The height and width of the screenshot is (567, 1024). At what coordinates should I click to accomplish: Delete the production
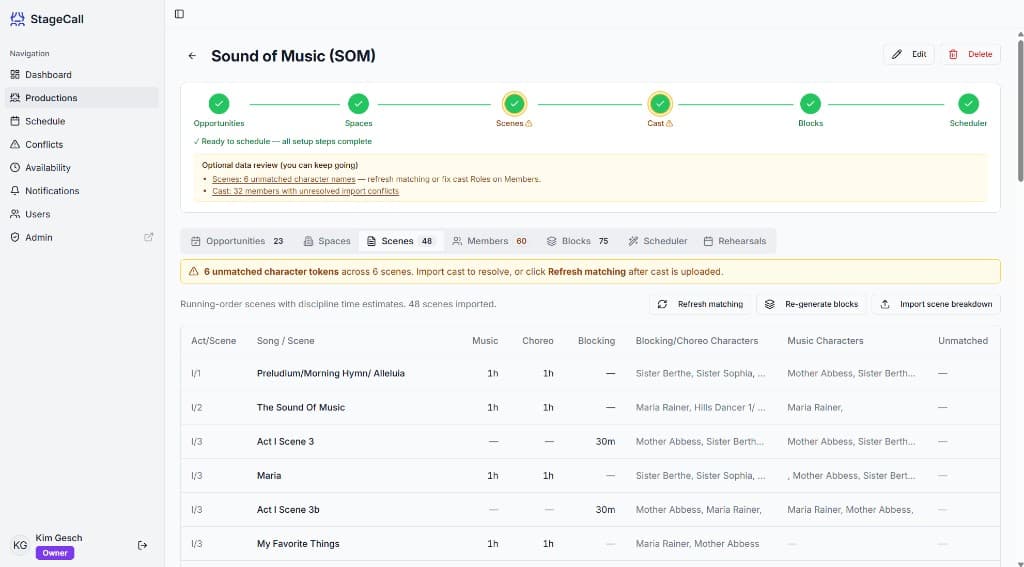(x=970, y=54)
